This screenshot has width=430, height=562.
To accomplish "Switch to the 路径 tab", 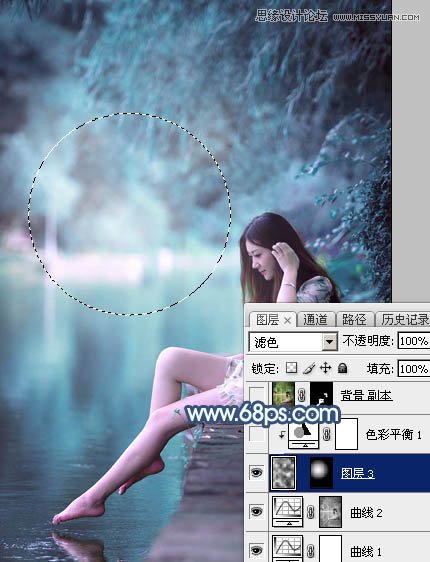I will pyautogui.click(x=354, y=319).
